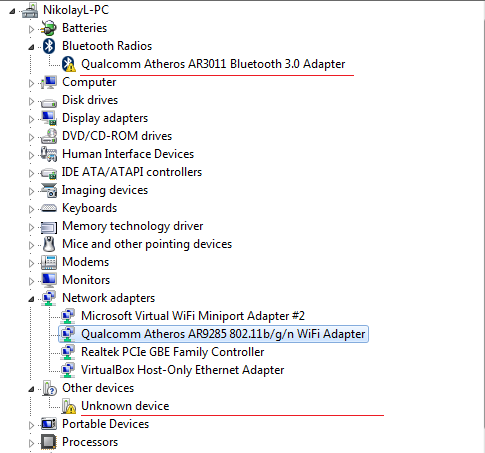Click the Imaging devices camera icon

[49, 190]
